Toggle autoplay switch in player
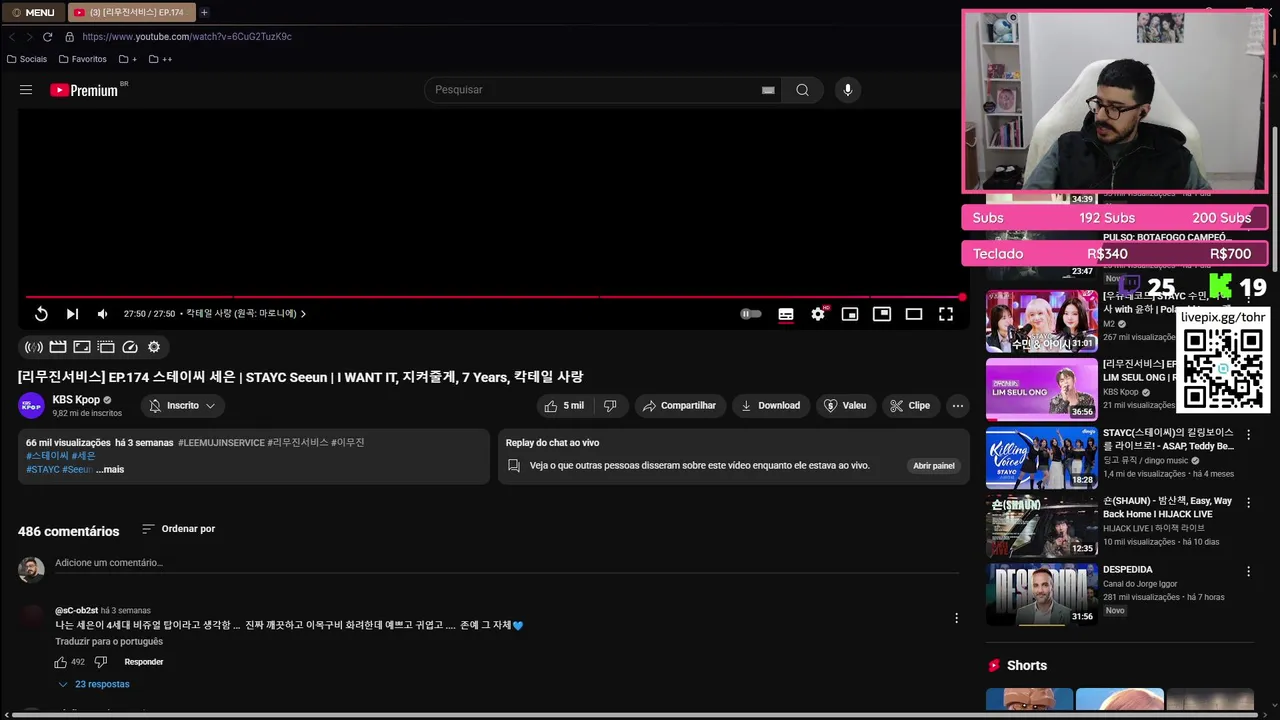Screen dimensions: 1280x720 (x=751, y=314)
